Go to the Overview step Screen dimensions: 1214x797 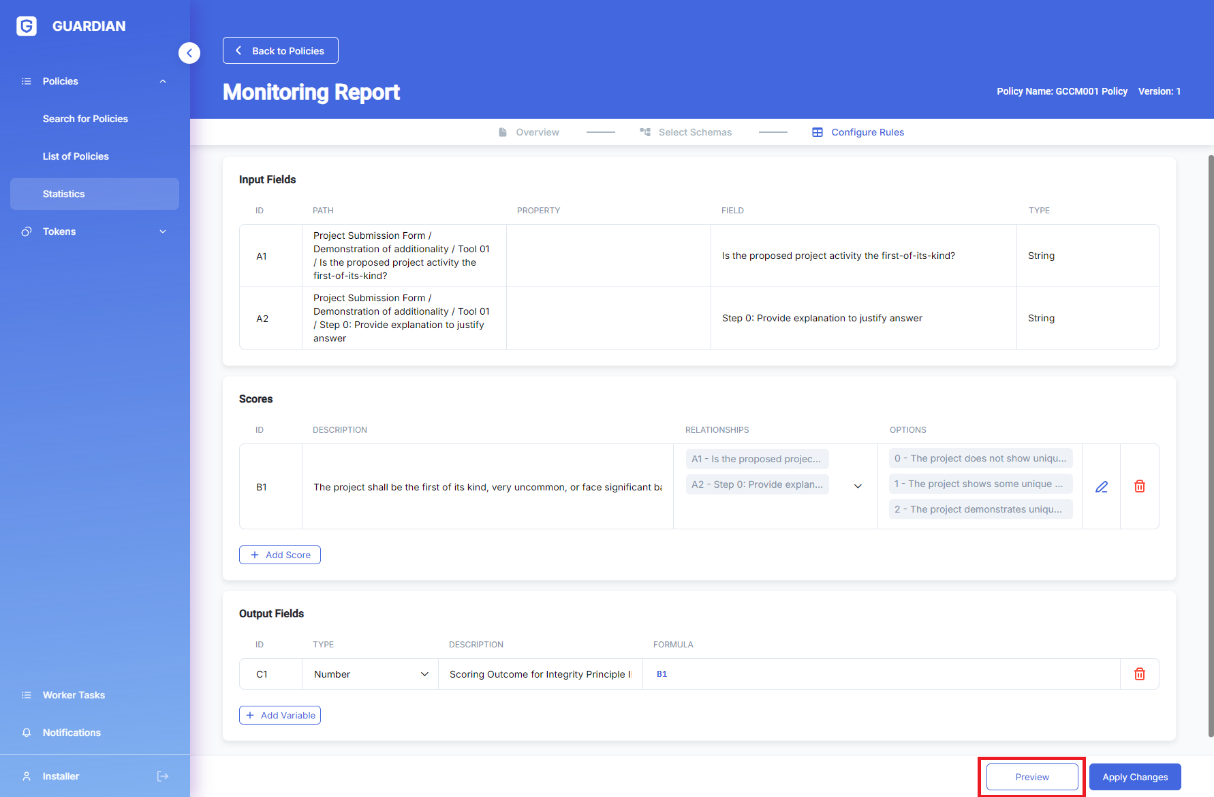coord(529,132)
